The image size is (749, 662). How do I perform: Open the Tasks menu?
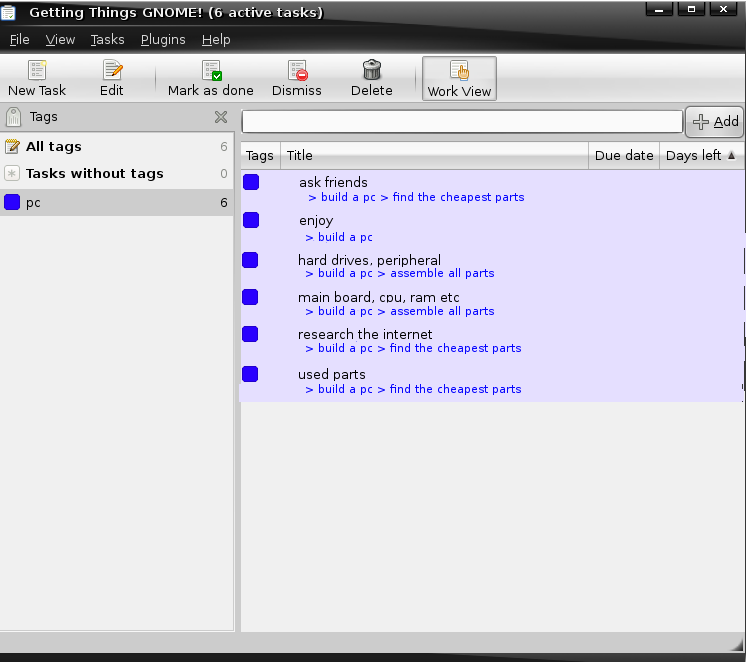[107, 40]
